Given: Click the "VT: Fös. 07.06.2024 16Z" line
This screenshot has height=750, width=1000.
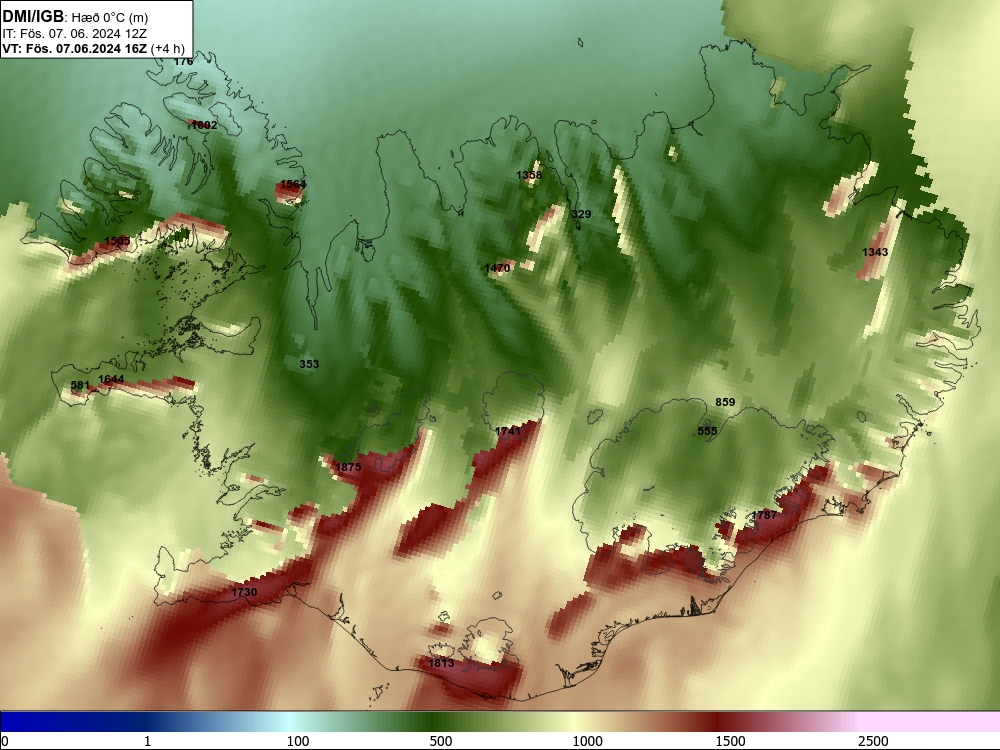Looking at the screenshot, I should point(75,48).
